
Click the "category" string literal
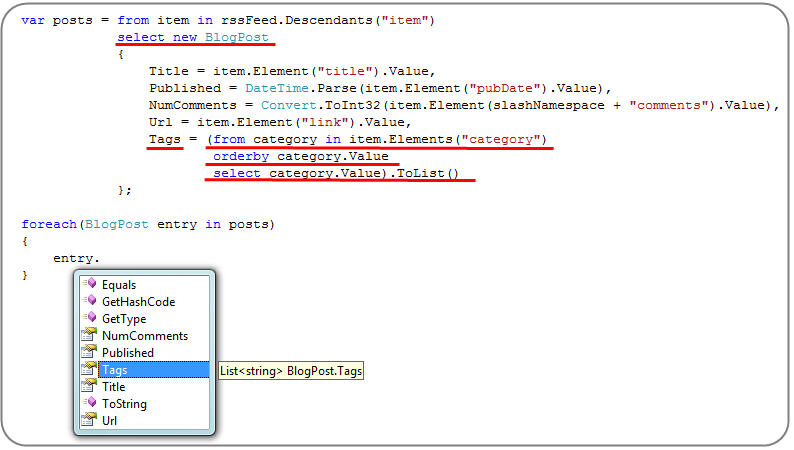pos(501,140)
